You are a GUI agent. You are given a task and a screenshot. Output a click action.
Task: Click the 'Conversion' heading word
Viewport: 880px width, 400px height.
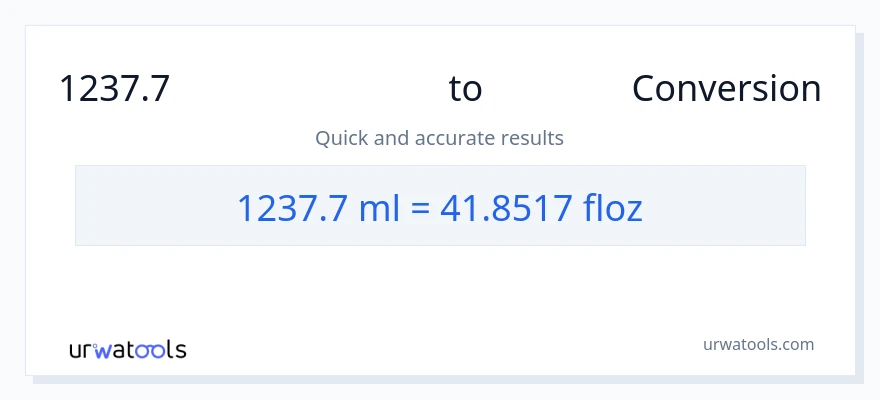coord(726,89)
